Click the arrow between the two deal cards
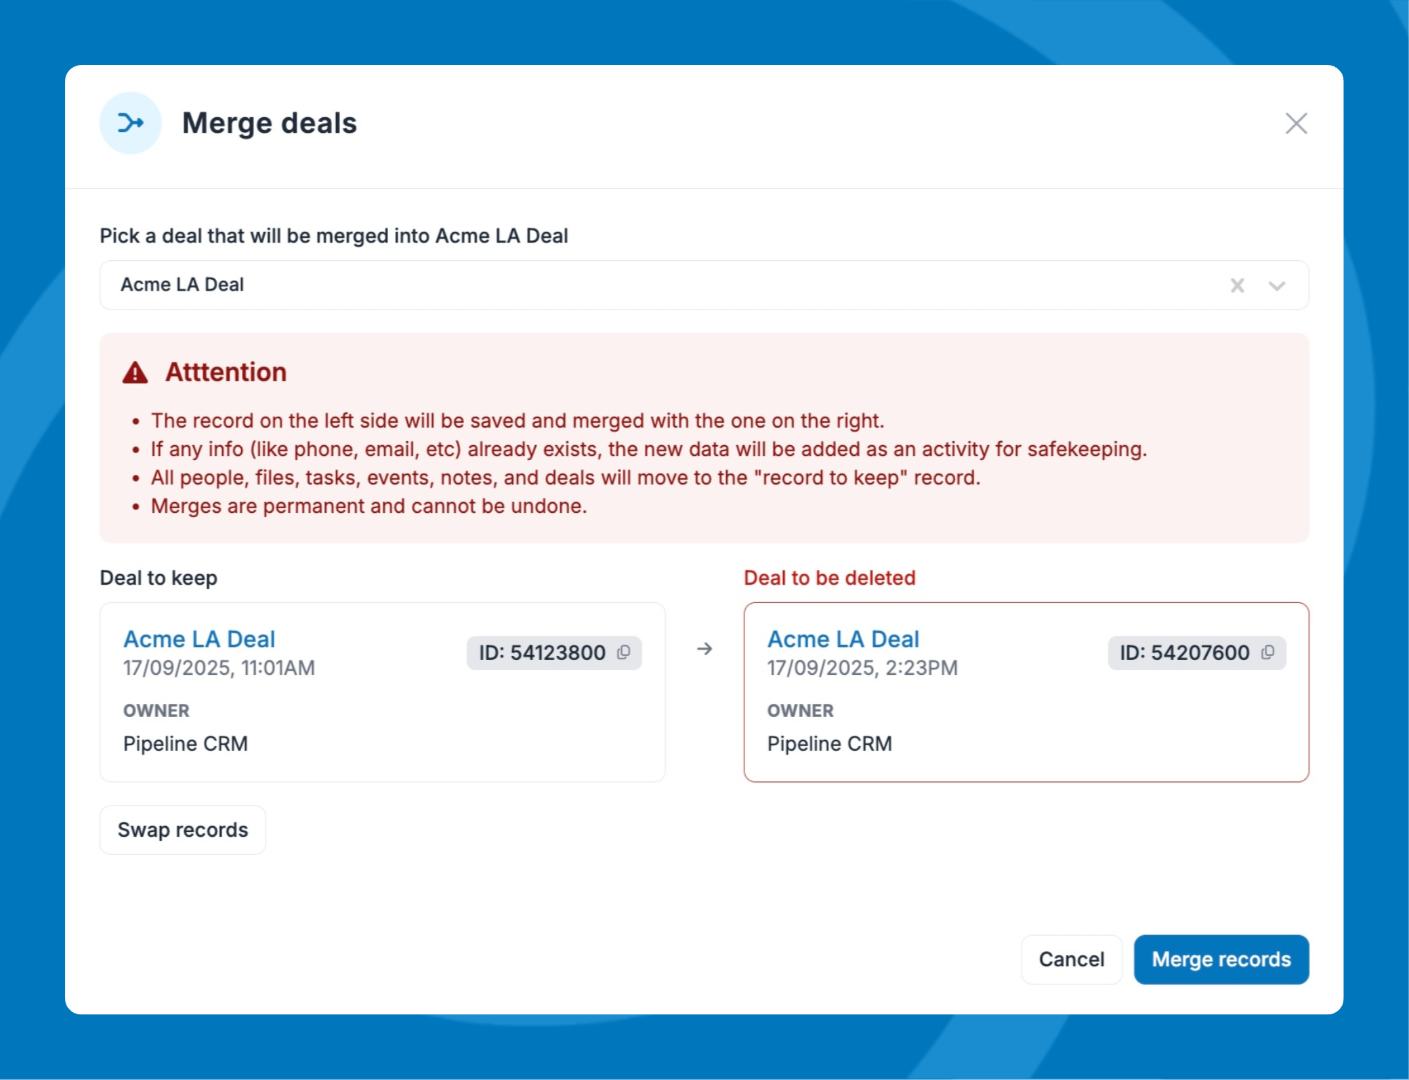 click(x=705, y=649)
